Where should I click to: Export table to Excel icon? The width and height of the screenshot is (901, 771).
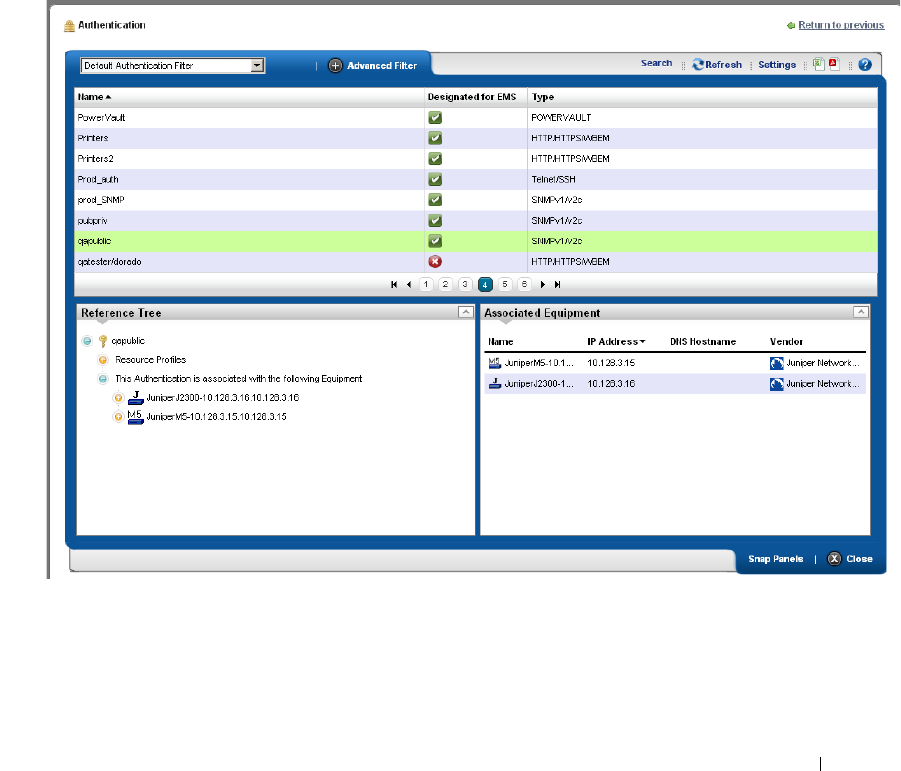(x=819, y=64)
